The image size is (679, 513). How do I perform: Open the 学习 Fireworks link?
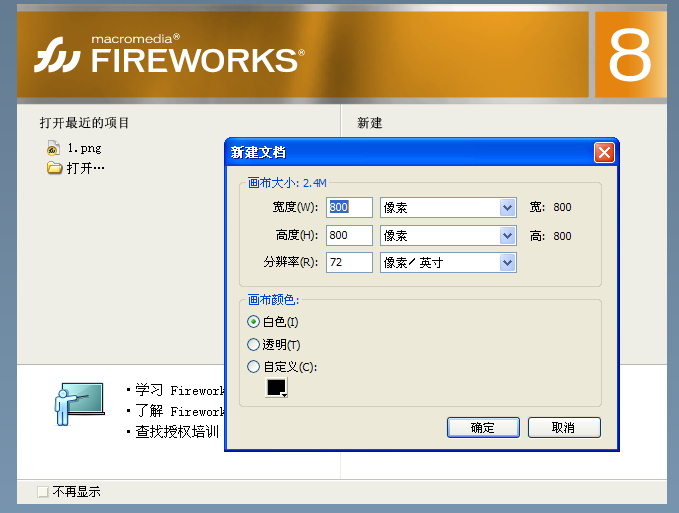[x=180, y=390]
